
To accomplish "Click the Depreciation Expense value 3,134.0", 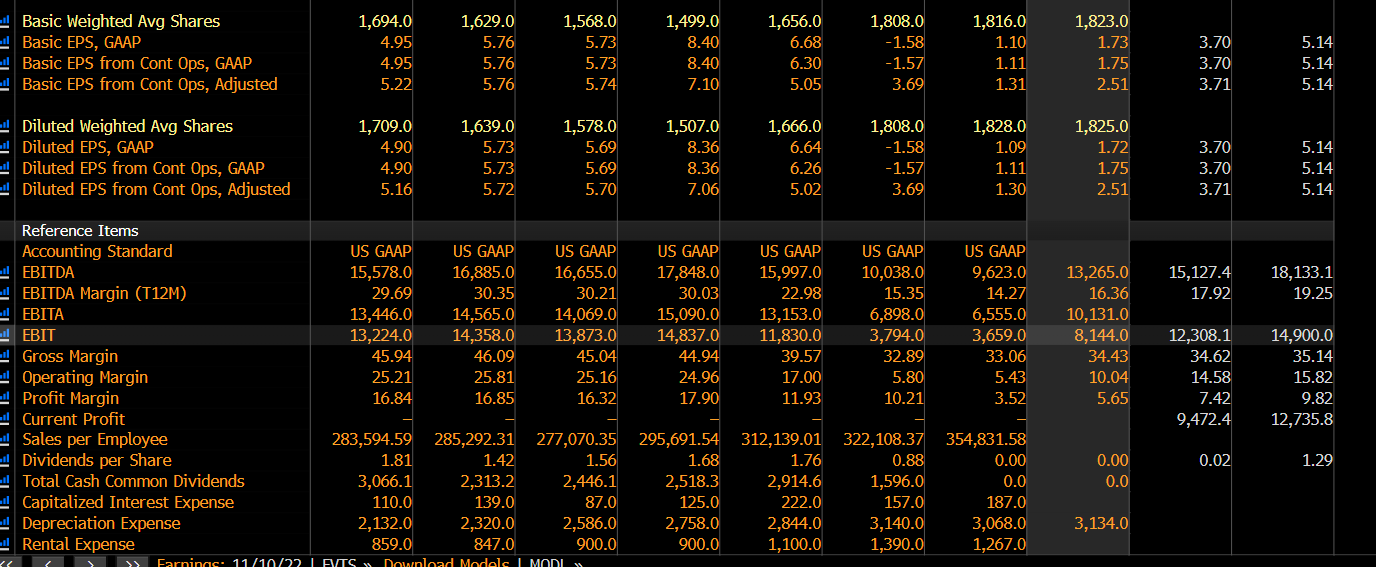I will click(x=1101, y=523).
